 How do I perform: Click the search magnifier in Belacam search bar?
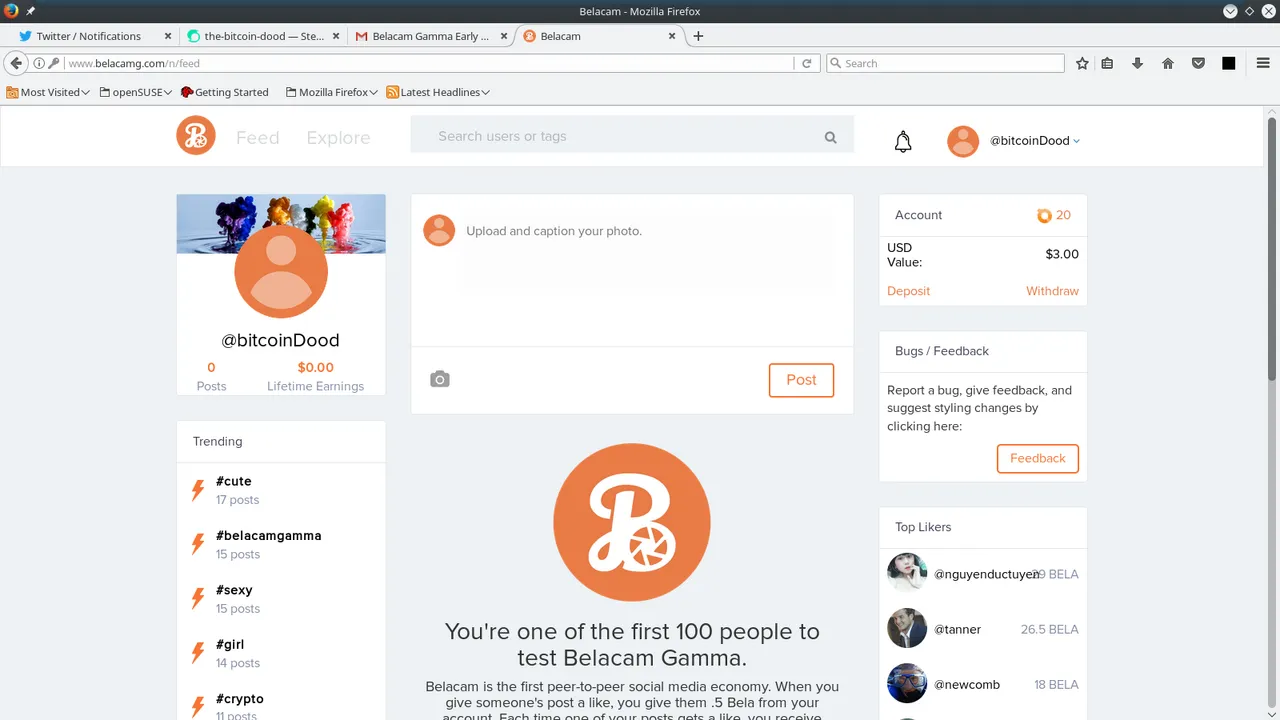tap(830, 138)
